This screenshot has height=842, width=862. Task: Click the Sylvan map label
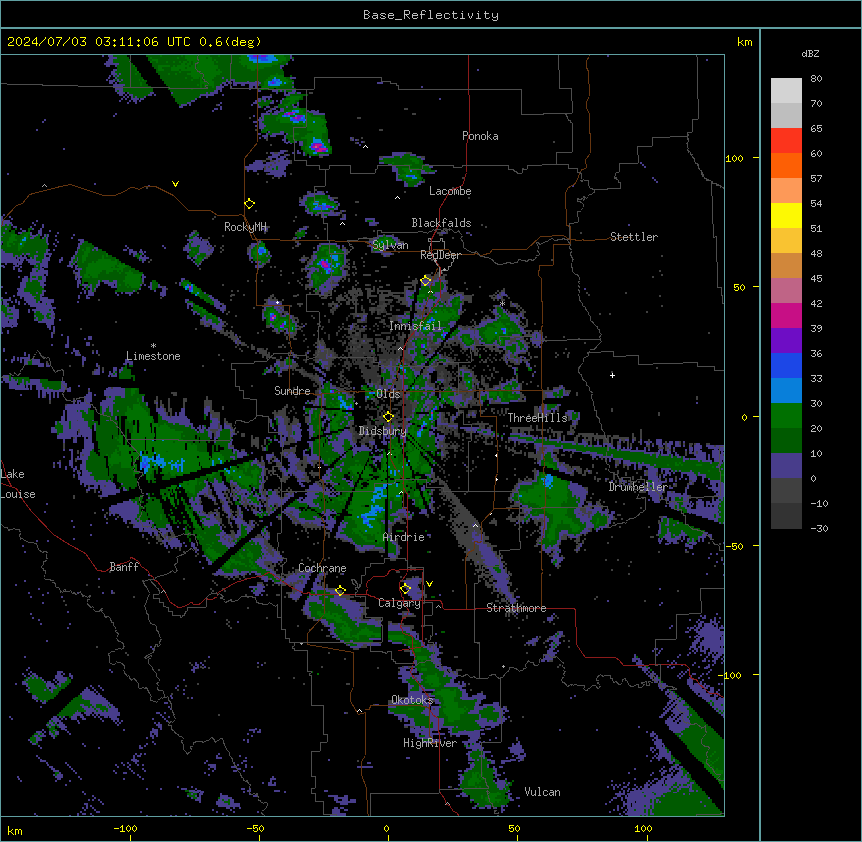(x=390, y=245)
